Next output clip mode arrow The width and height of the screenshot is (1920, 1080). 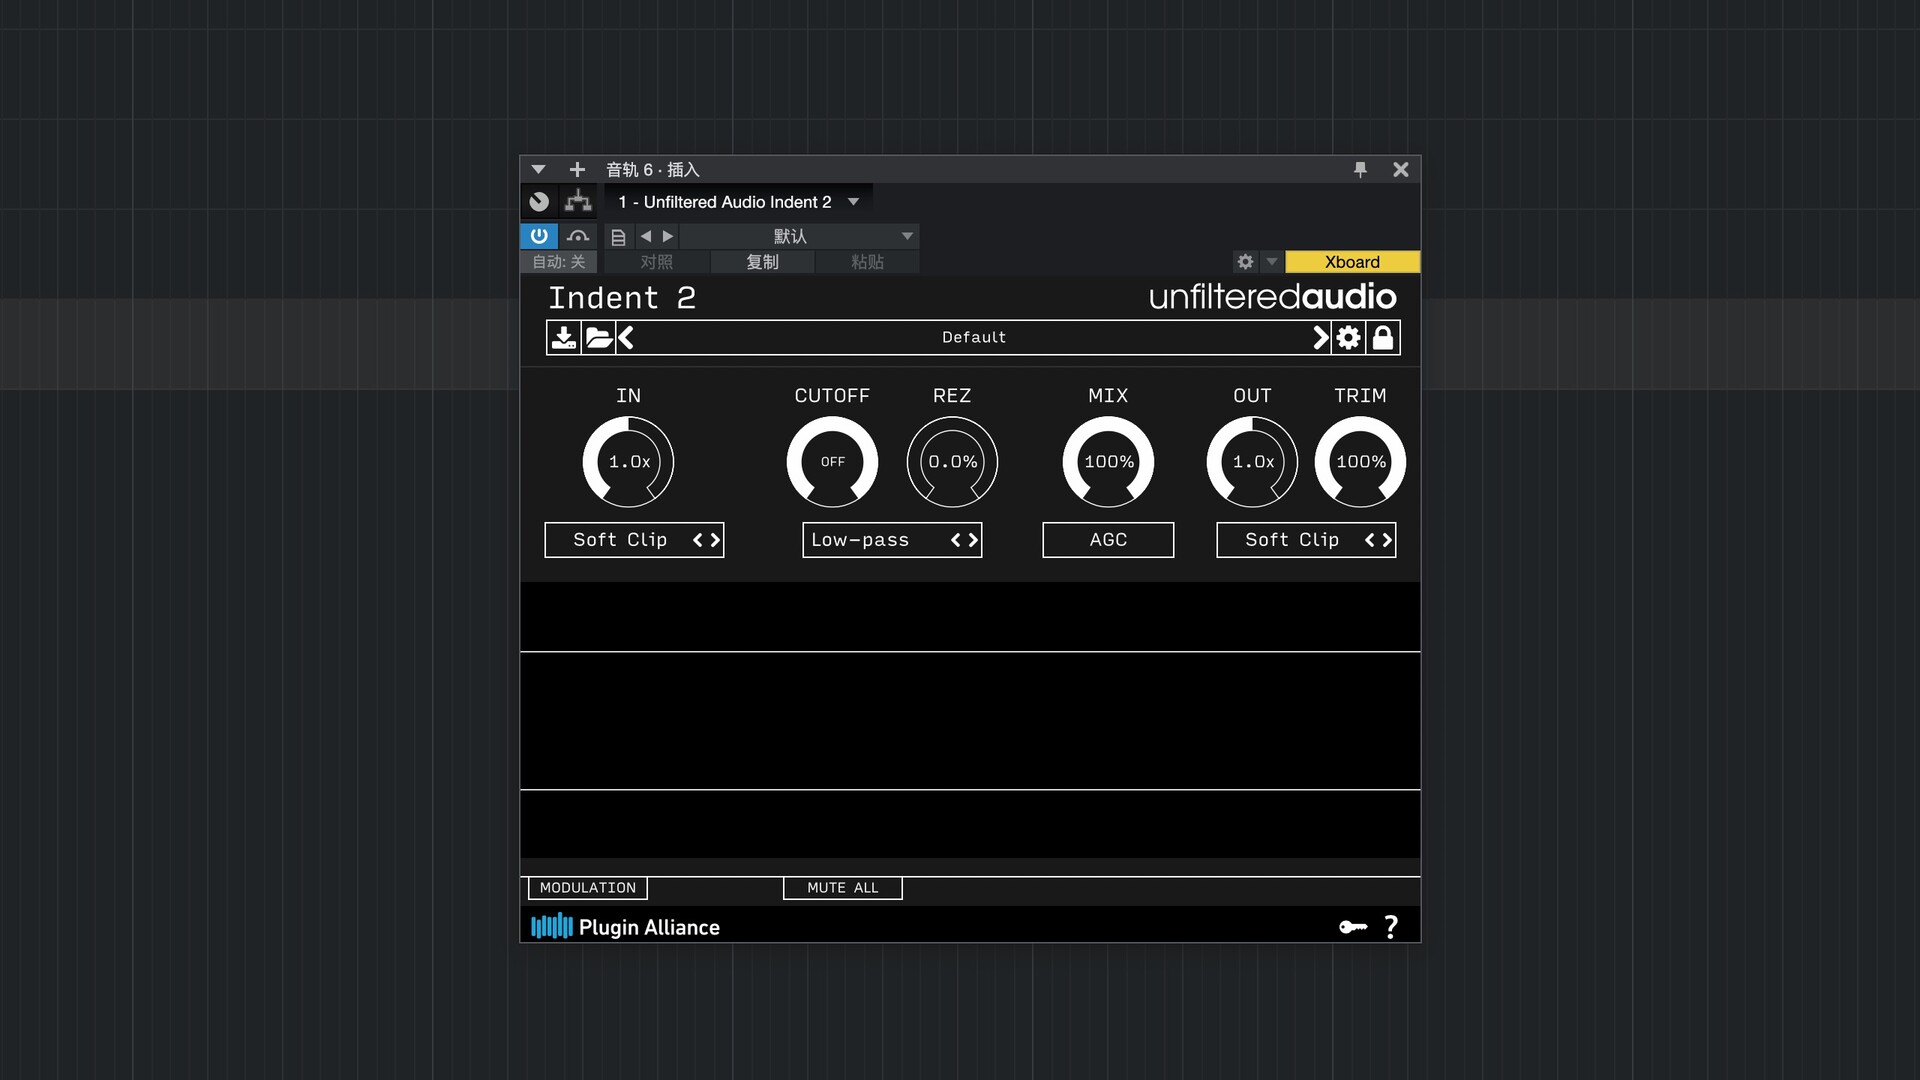point(1387,540)
